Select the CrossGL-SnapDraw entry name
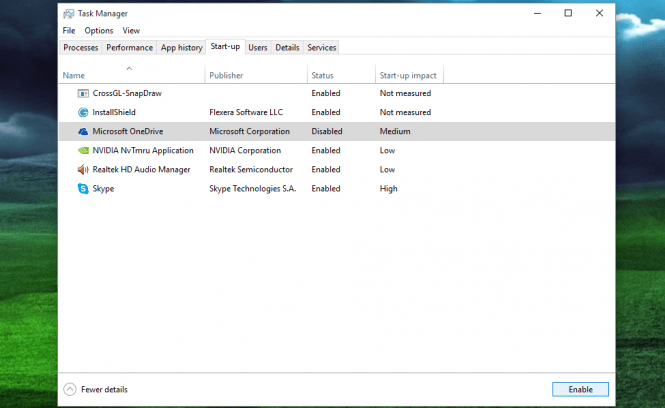This screenshot has height=408, width=665. click(127, 93)
